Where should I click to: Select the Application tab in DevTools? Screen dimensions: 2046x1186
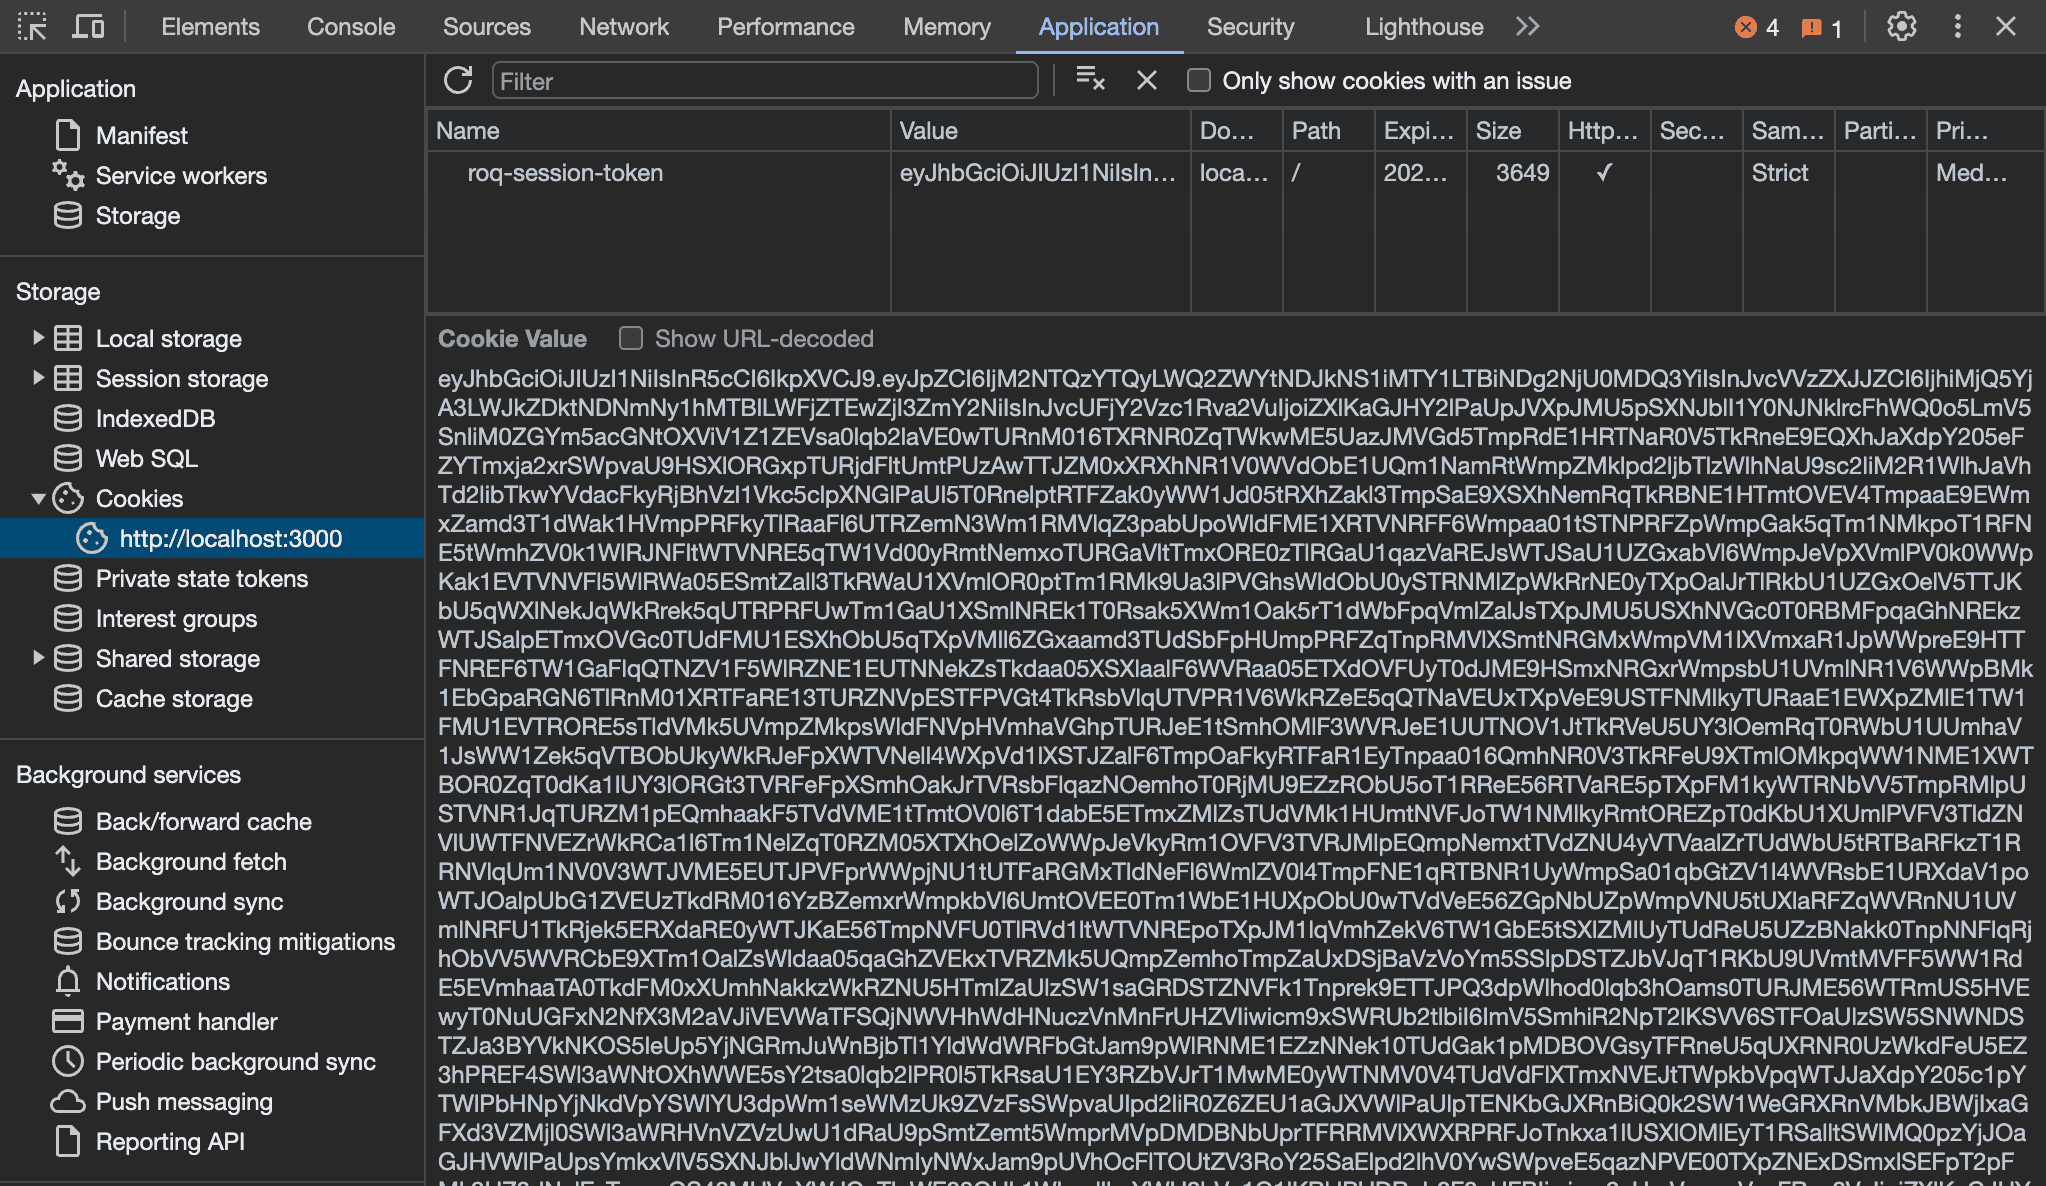pos(1099,25)
